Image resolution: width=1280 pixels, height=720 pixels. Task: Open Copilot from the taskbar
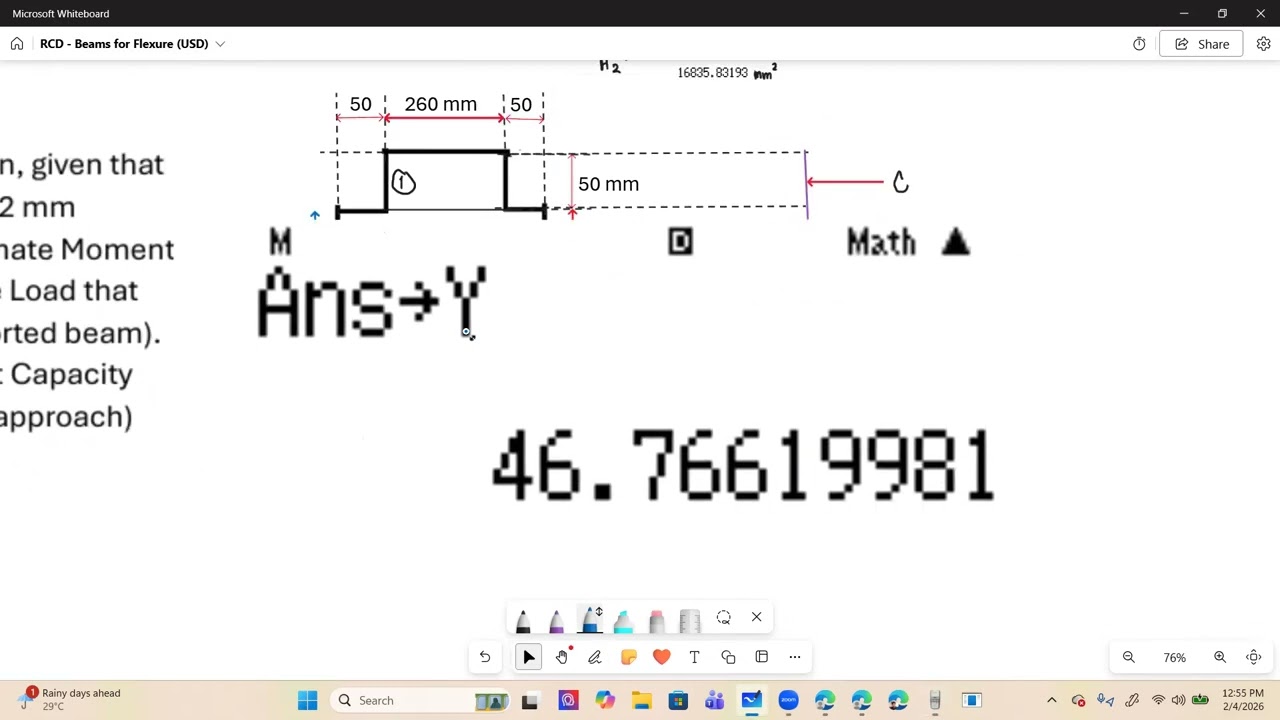point(605,700)
